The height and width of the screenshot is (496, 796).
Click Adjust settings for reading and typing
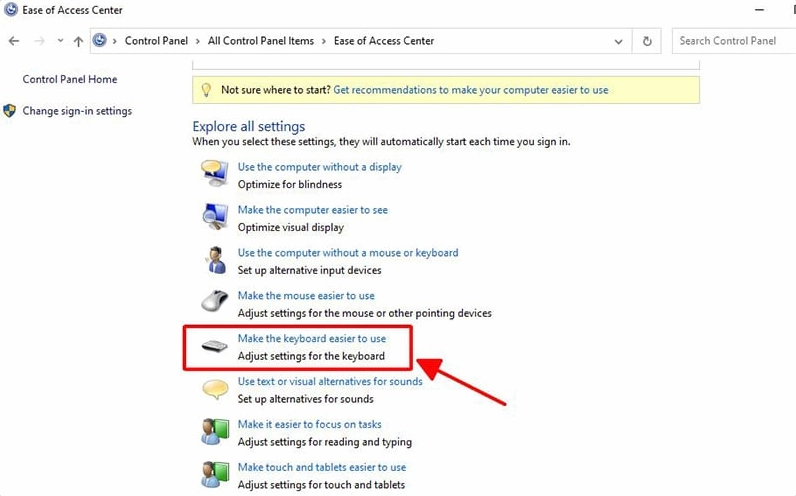tap(325, 442)
